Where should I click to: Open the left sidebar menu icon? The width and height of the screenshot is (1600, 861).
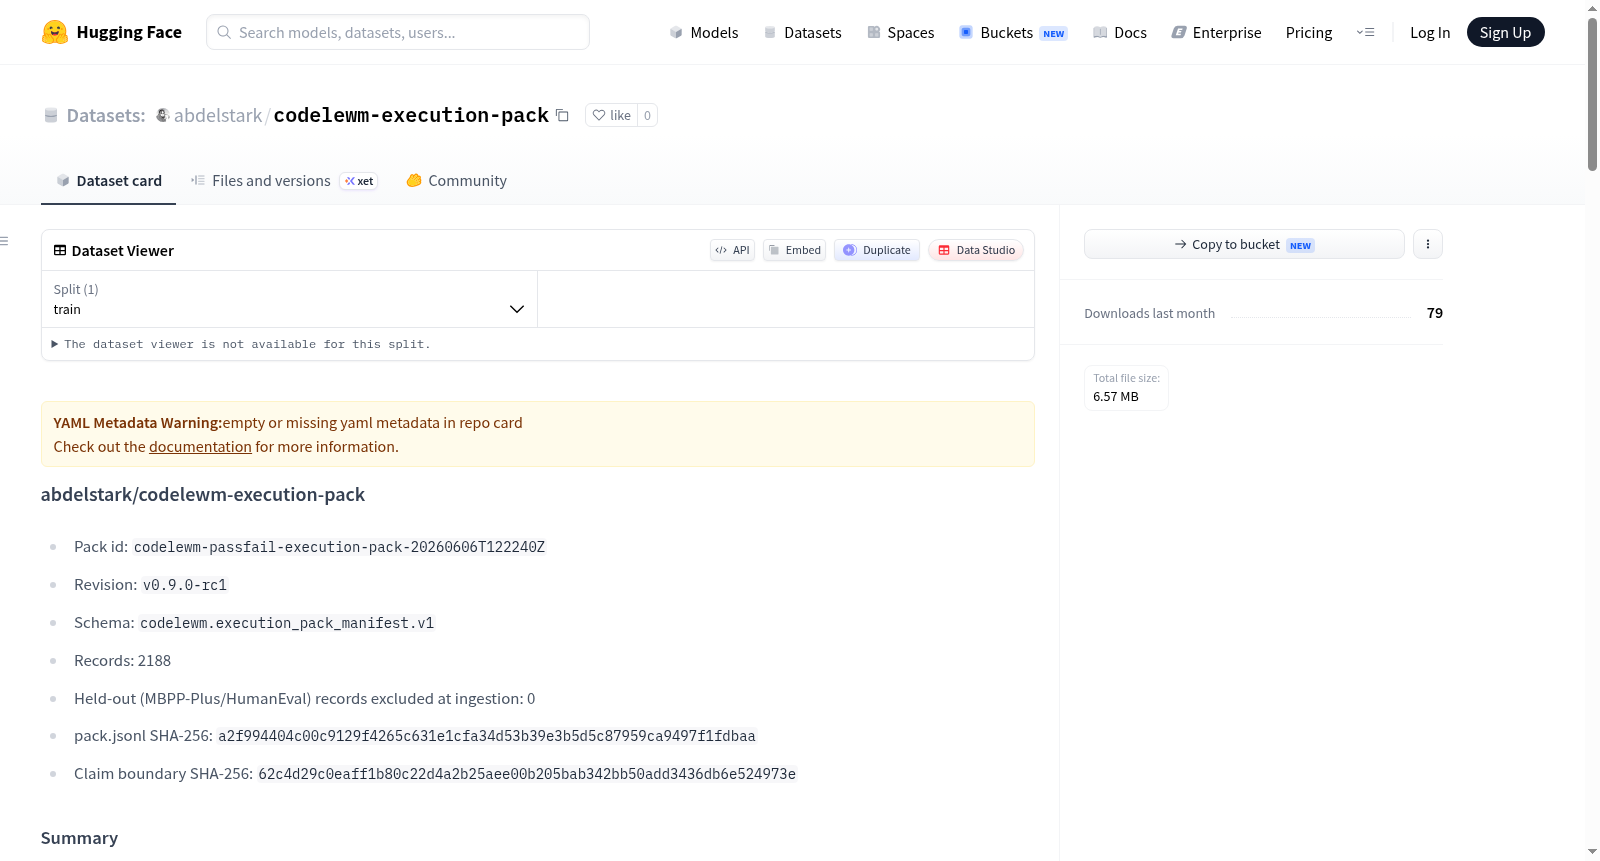[4, 241]
